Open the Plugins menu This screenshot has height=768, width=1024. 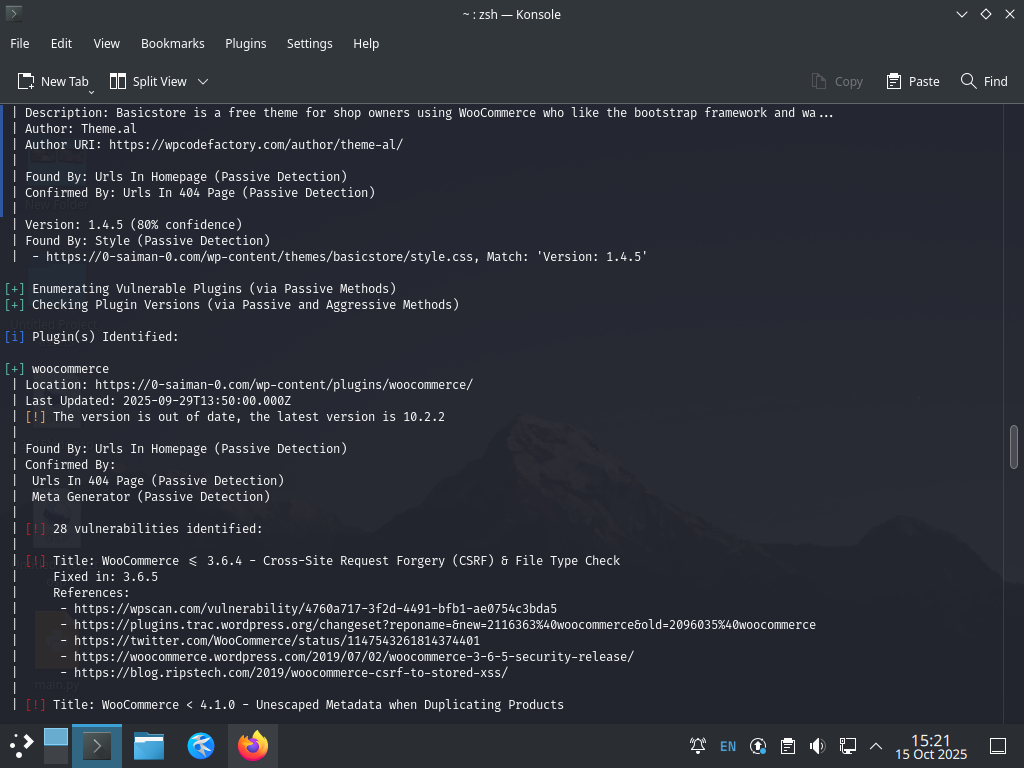coord(246,44)
